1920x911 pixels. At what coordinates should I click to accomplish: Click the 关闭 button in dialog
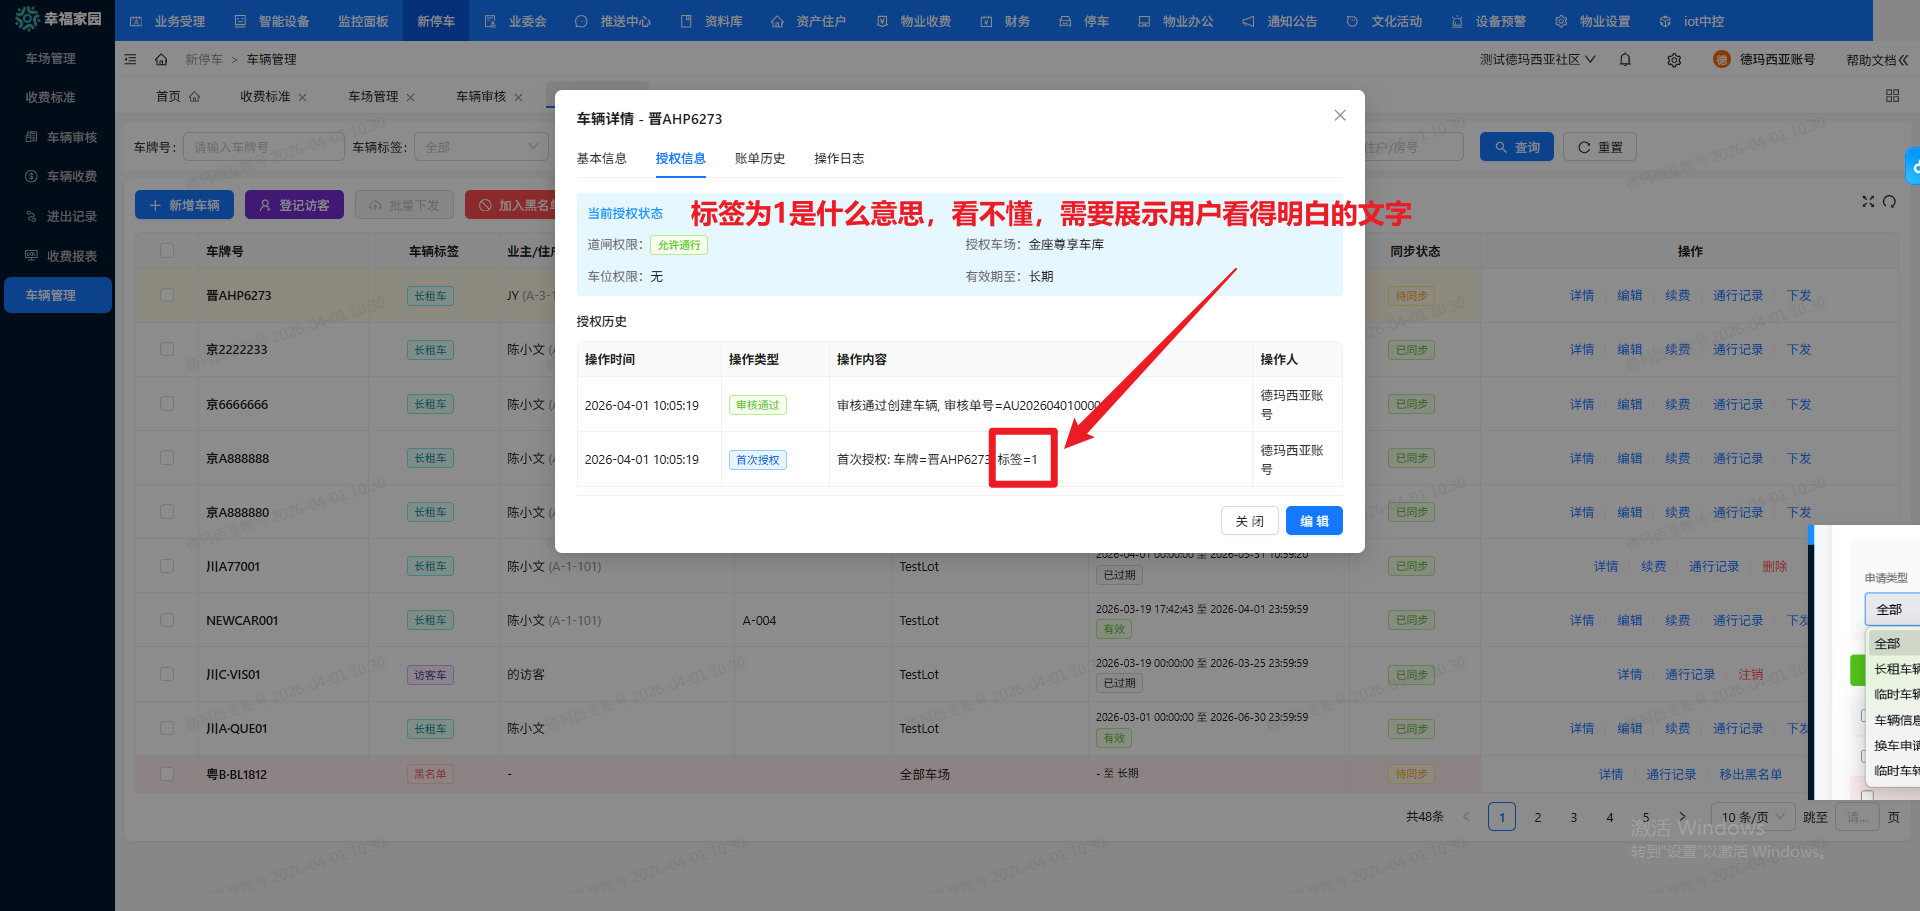pos(1249,521)
